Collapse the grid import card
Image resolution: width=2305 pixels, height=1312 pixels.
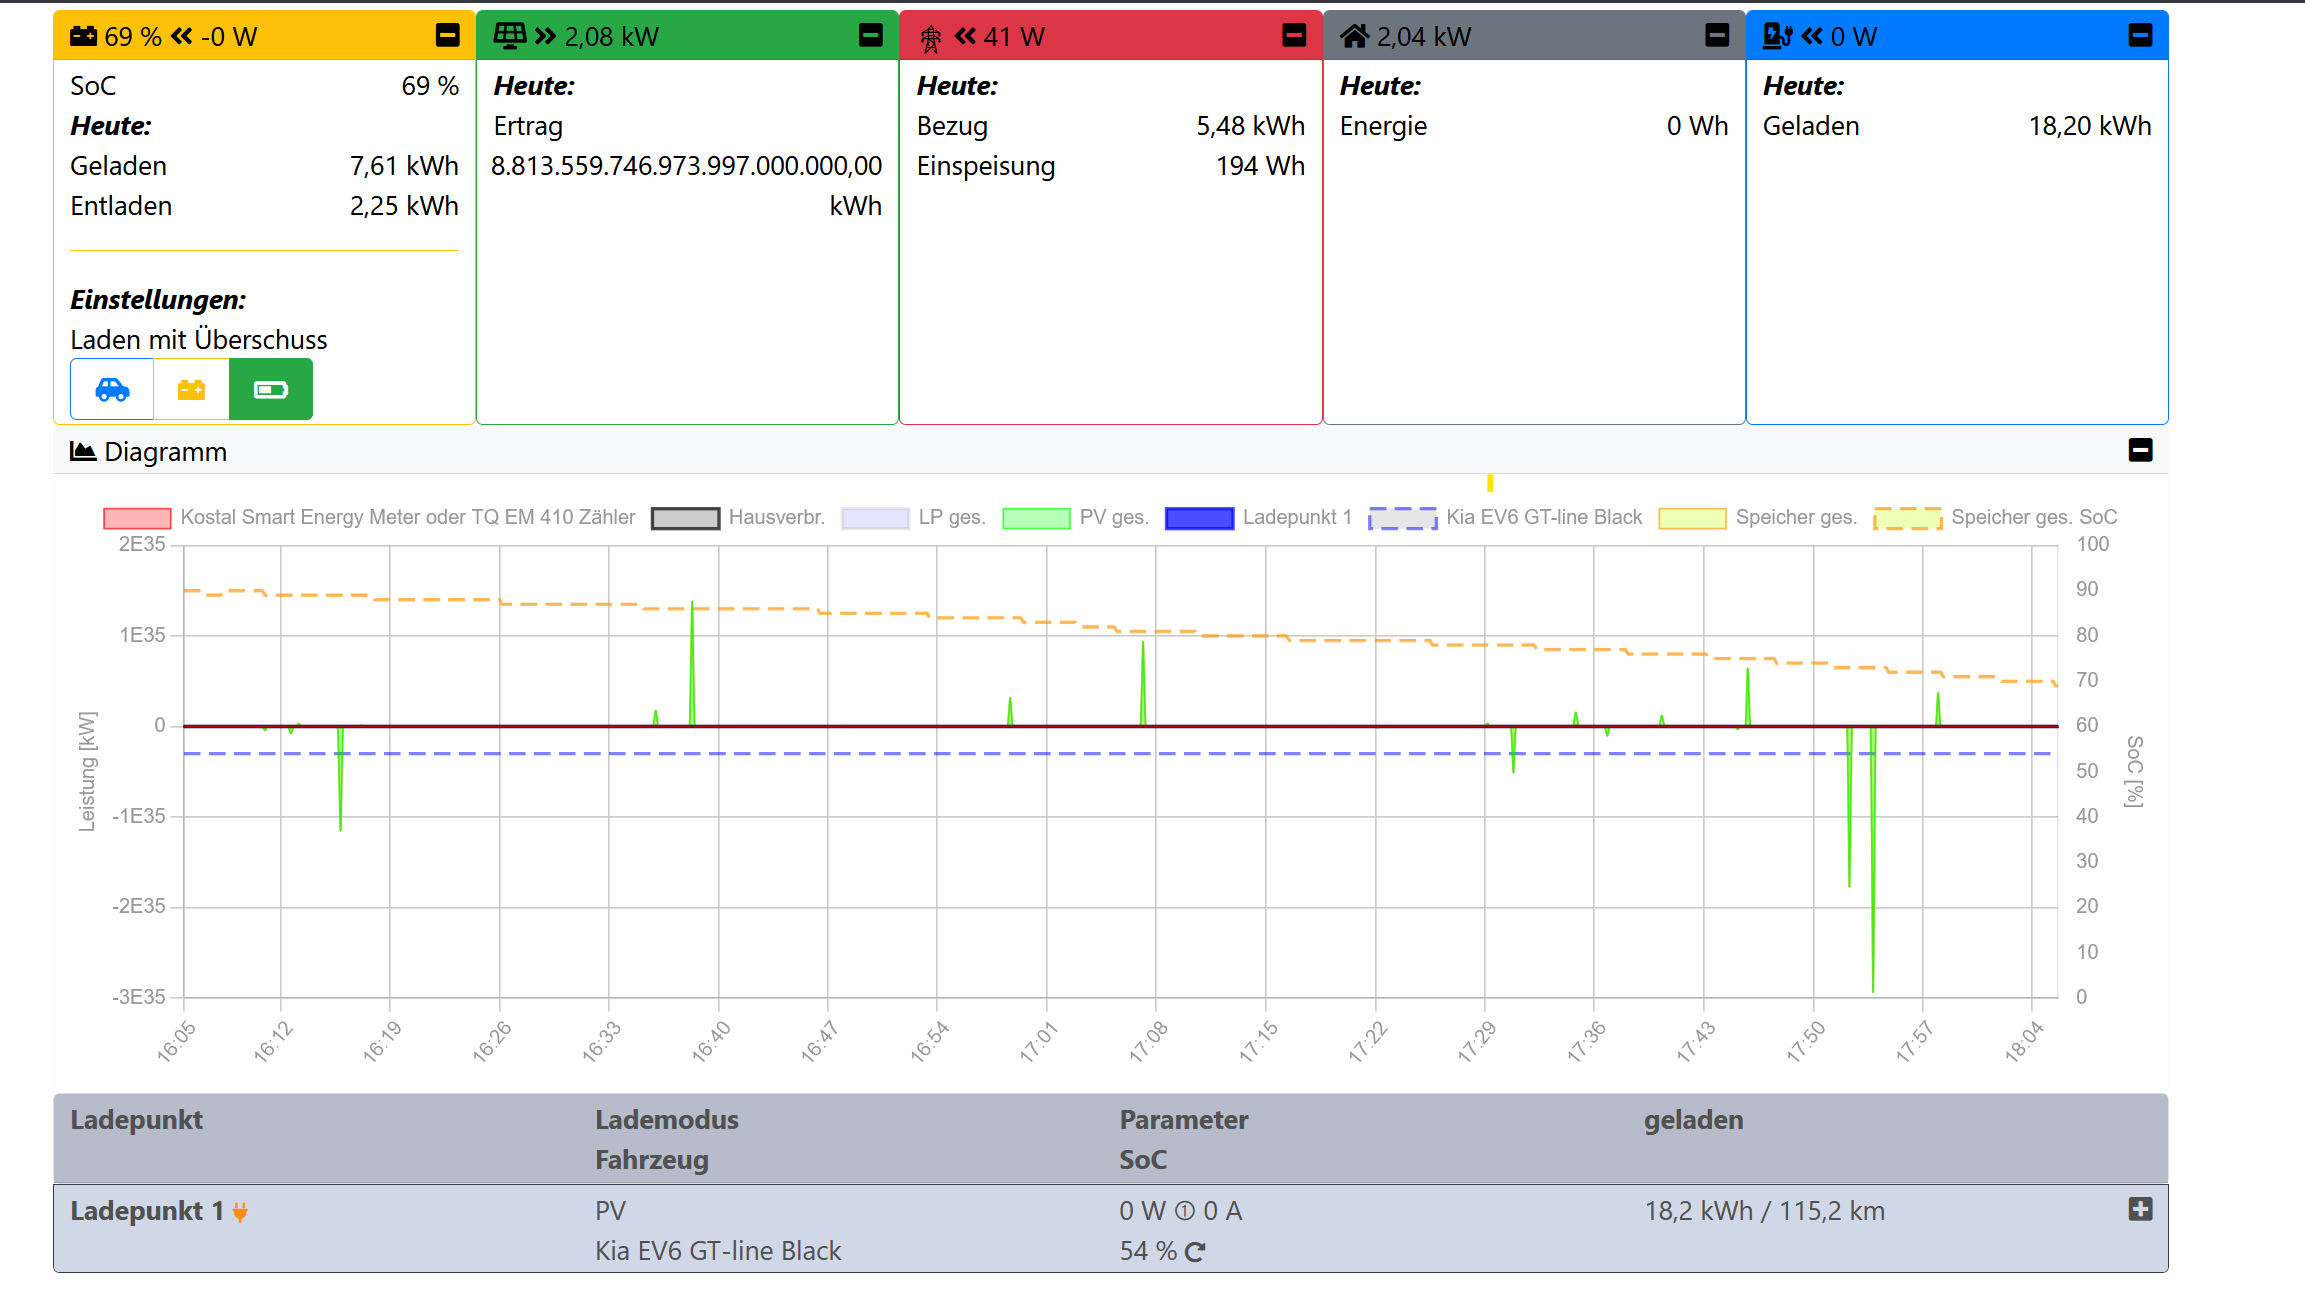tap(1294, 35)
